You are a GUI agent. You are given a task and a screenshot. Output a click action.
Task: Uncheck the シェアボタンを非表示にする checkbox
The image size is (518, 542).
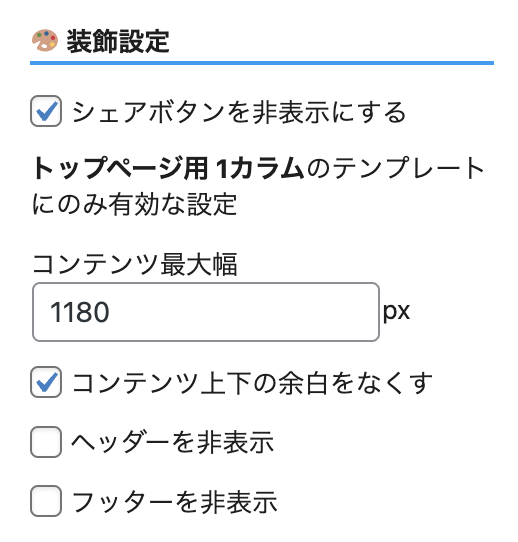pos(46,111)
